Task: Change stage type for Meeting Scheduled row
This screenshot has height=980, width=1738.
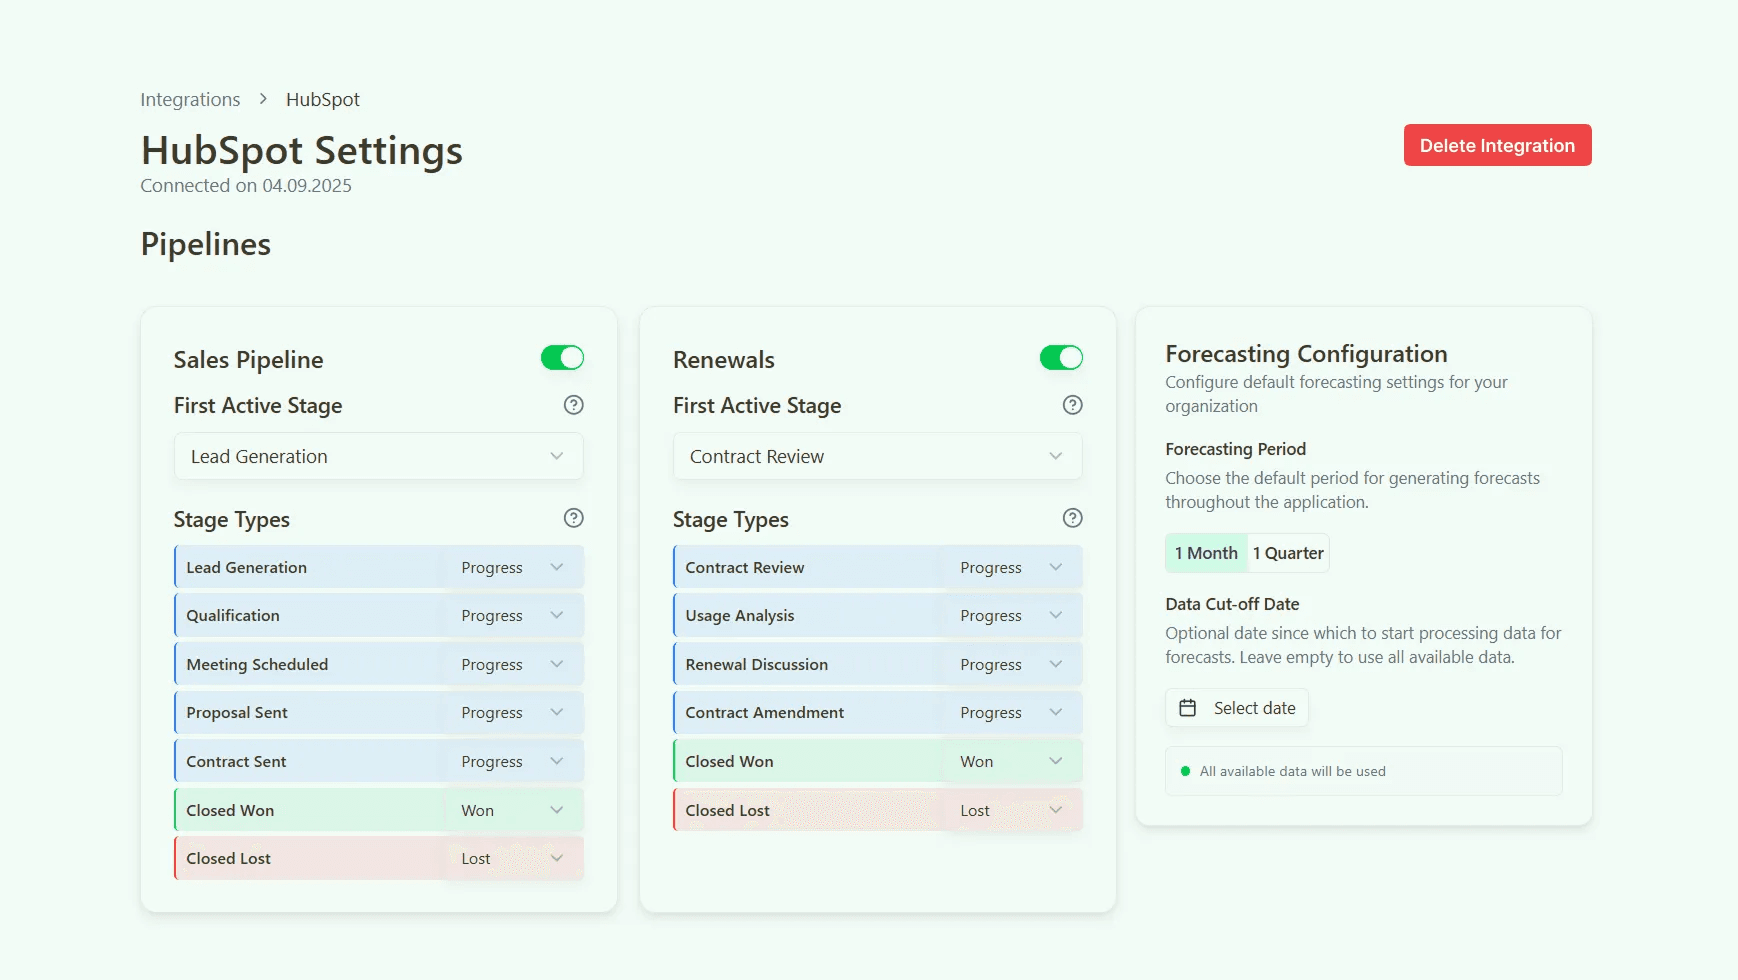Action: point(513,664)
